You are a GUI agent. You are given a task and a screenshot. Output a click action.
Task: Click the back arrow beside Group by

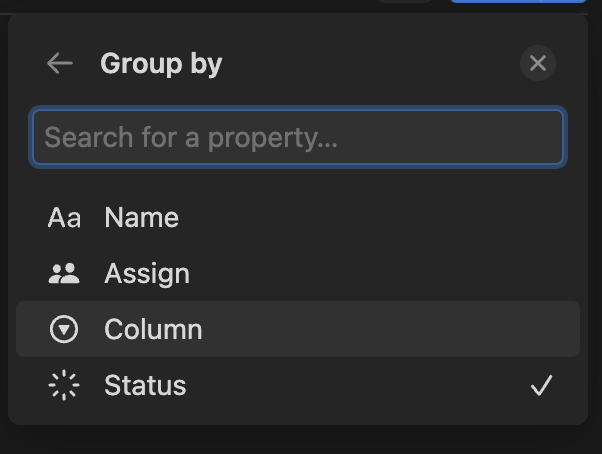point(60,64)
